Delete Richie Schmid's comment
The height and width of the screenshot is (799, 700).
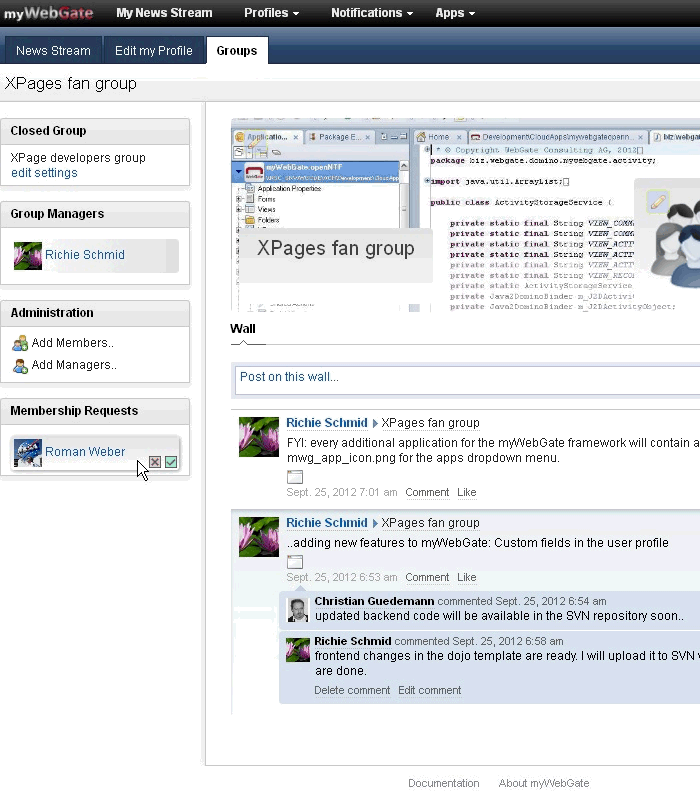coord(352,690)
